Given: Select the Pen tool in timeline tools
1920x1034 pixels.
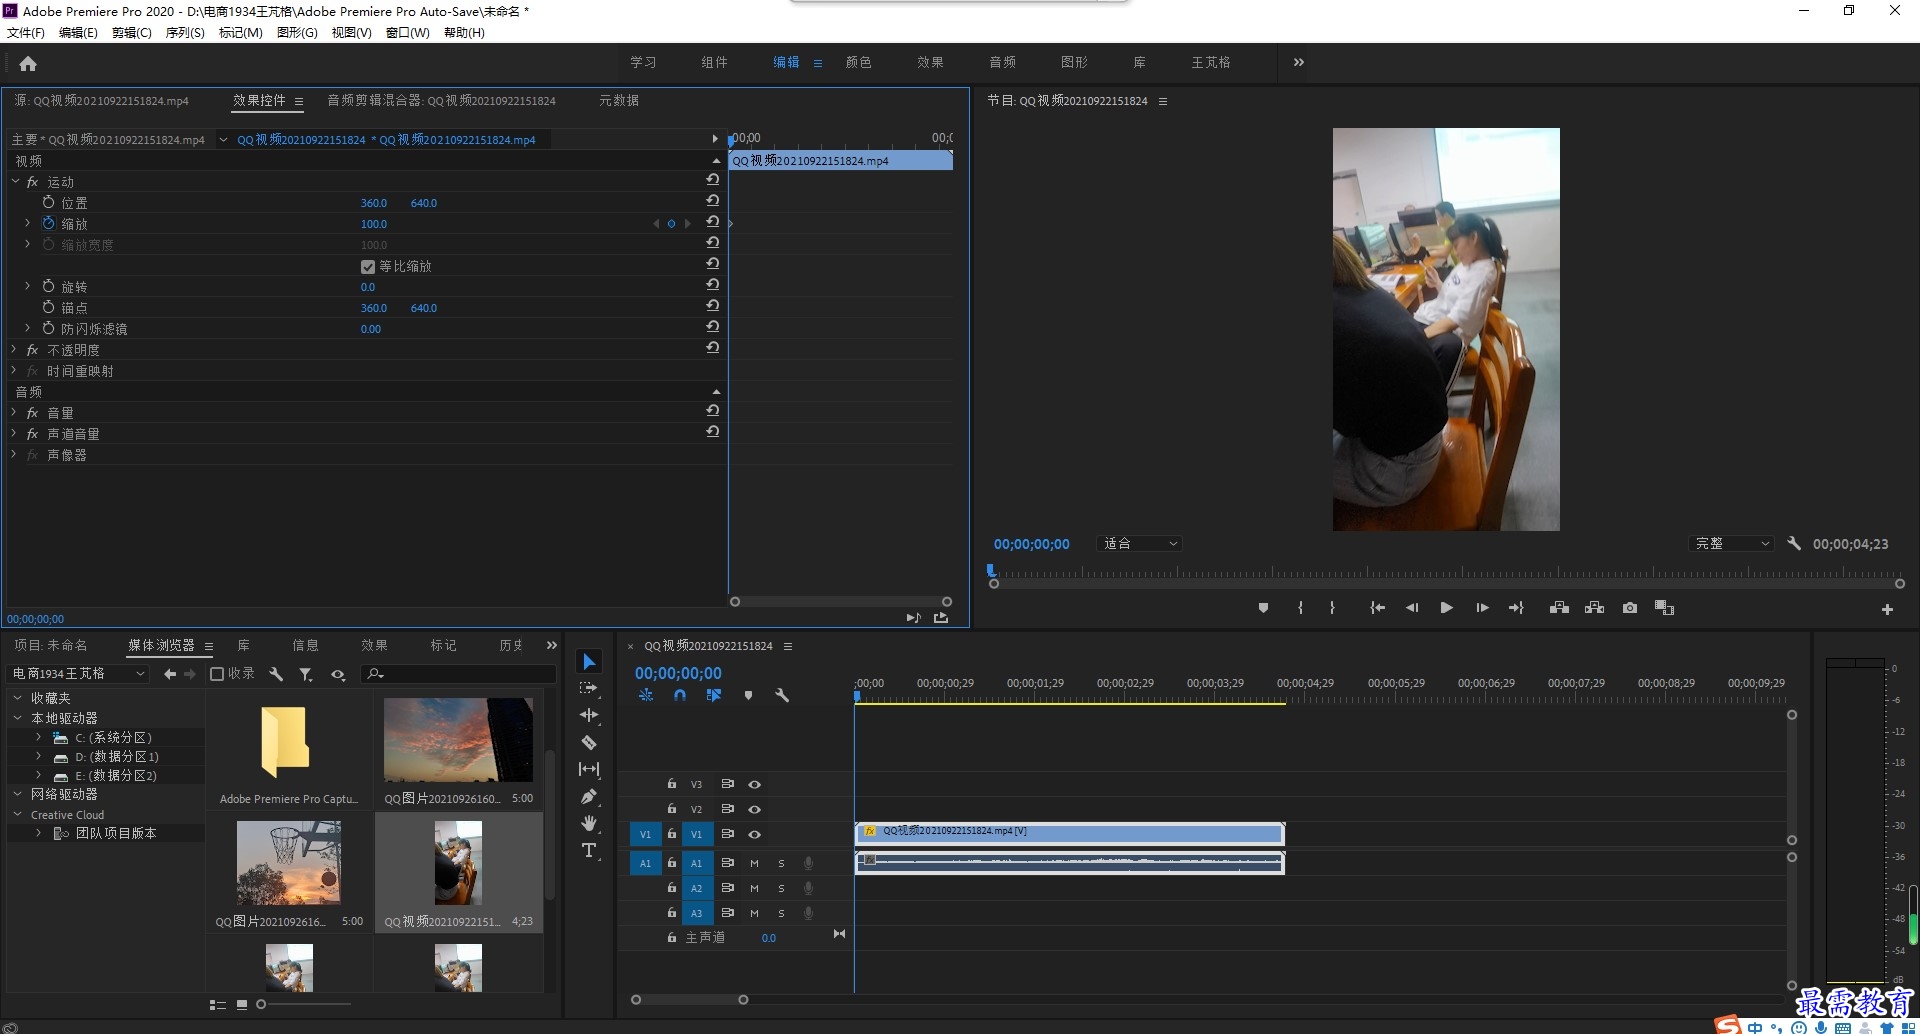Looking at the screenshot, I should (x=589, y=797).
